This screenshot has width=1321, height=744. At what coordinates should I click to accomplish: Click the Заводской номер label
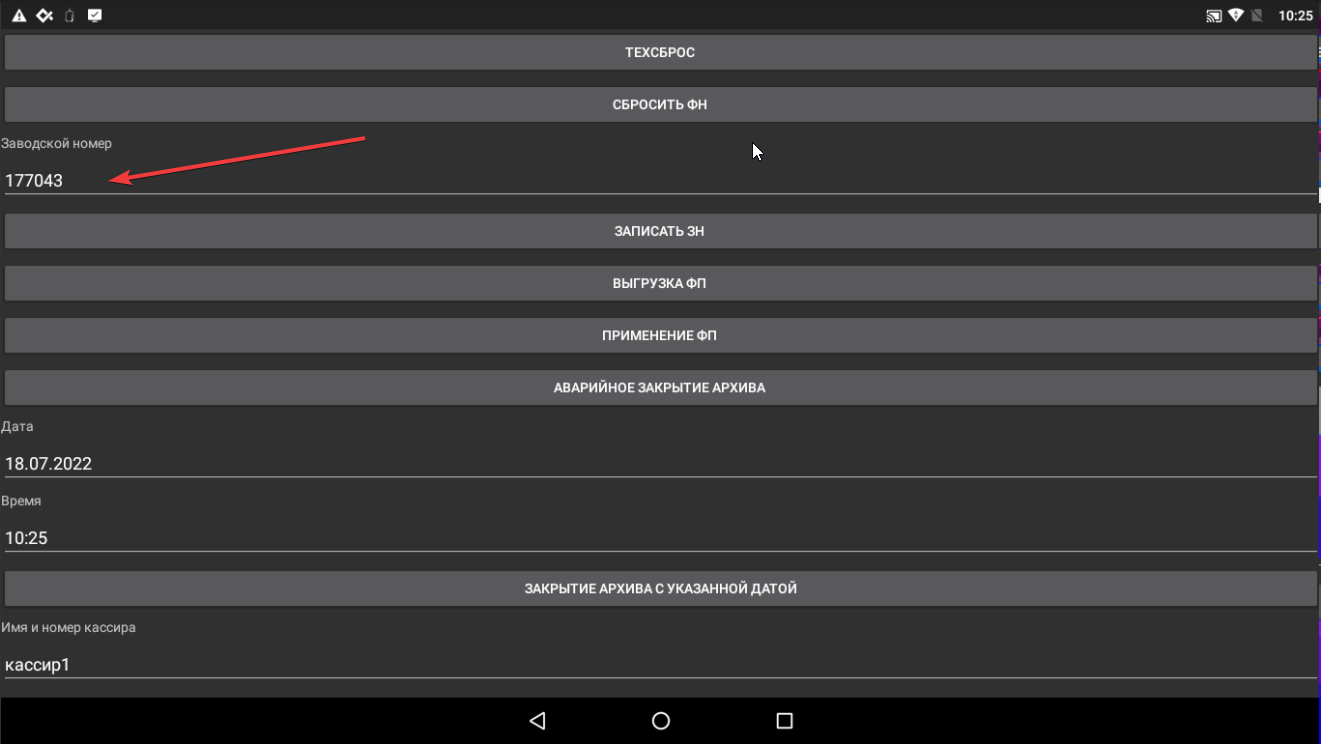point(57,144)
